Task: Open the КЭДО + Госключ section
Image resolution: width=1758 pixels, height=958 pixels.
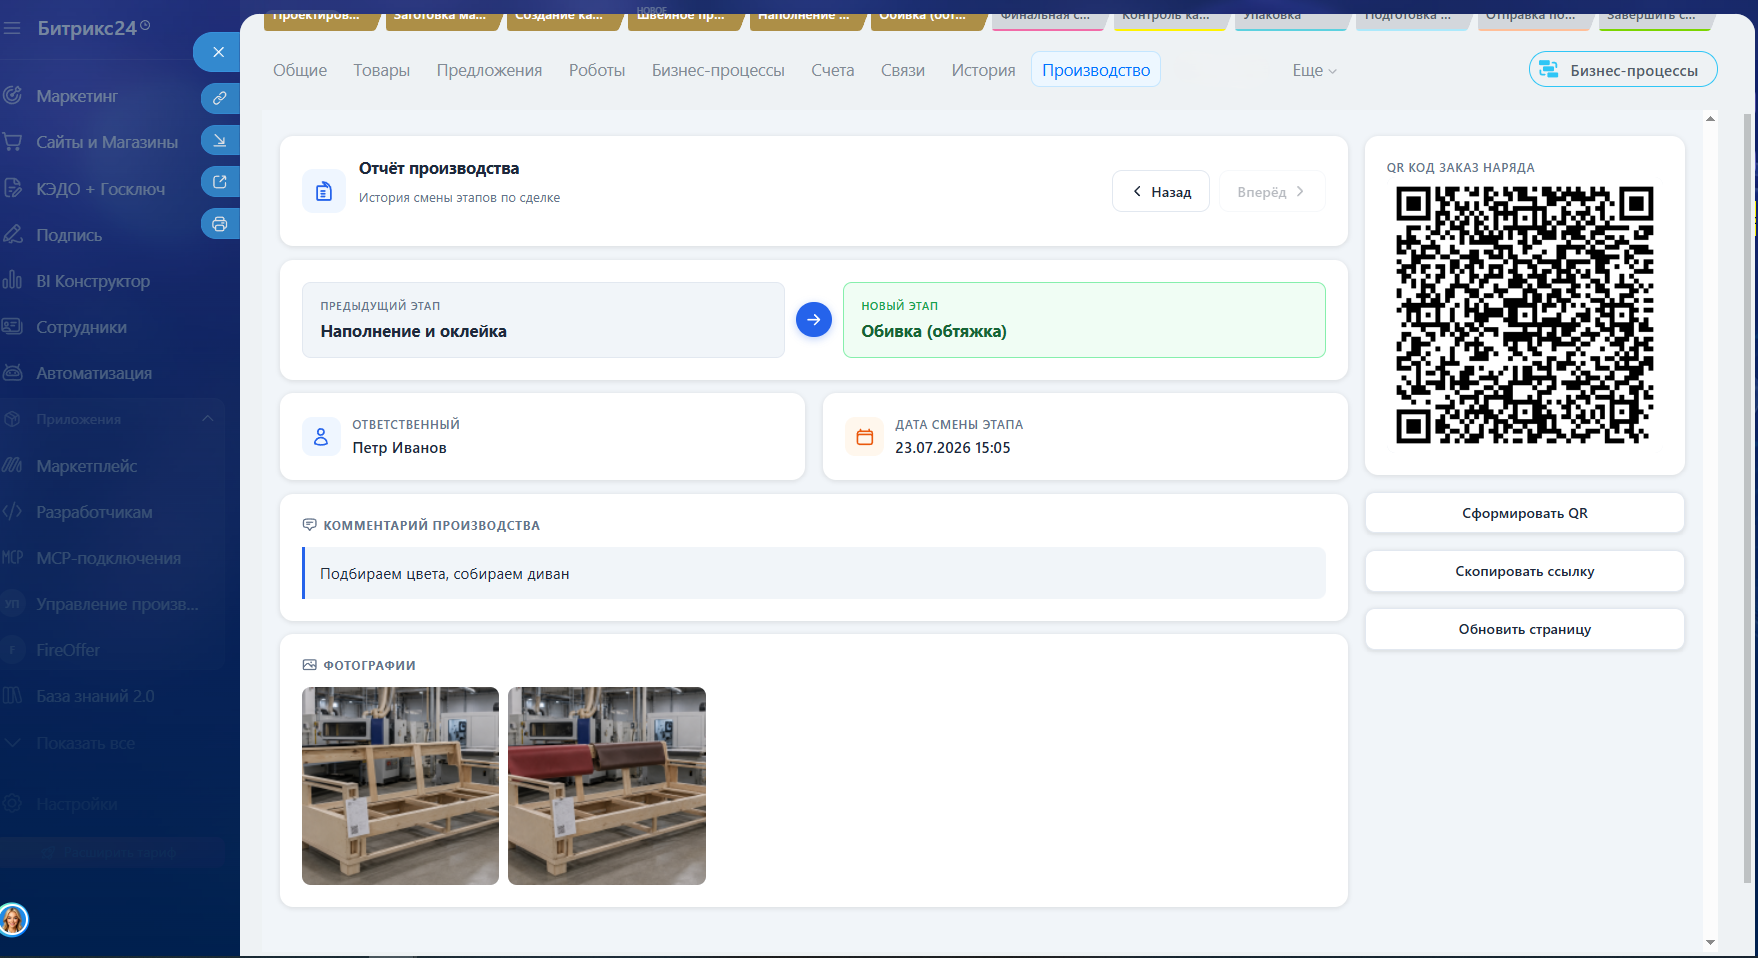Action: (x=100, y=189)
